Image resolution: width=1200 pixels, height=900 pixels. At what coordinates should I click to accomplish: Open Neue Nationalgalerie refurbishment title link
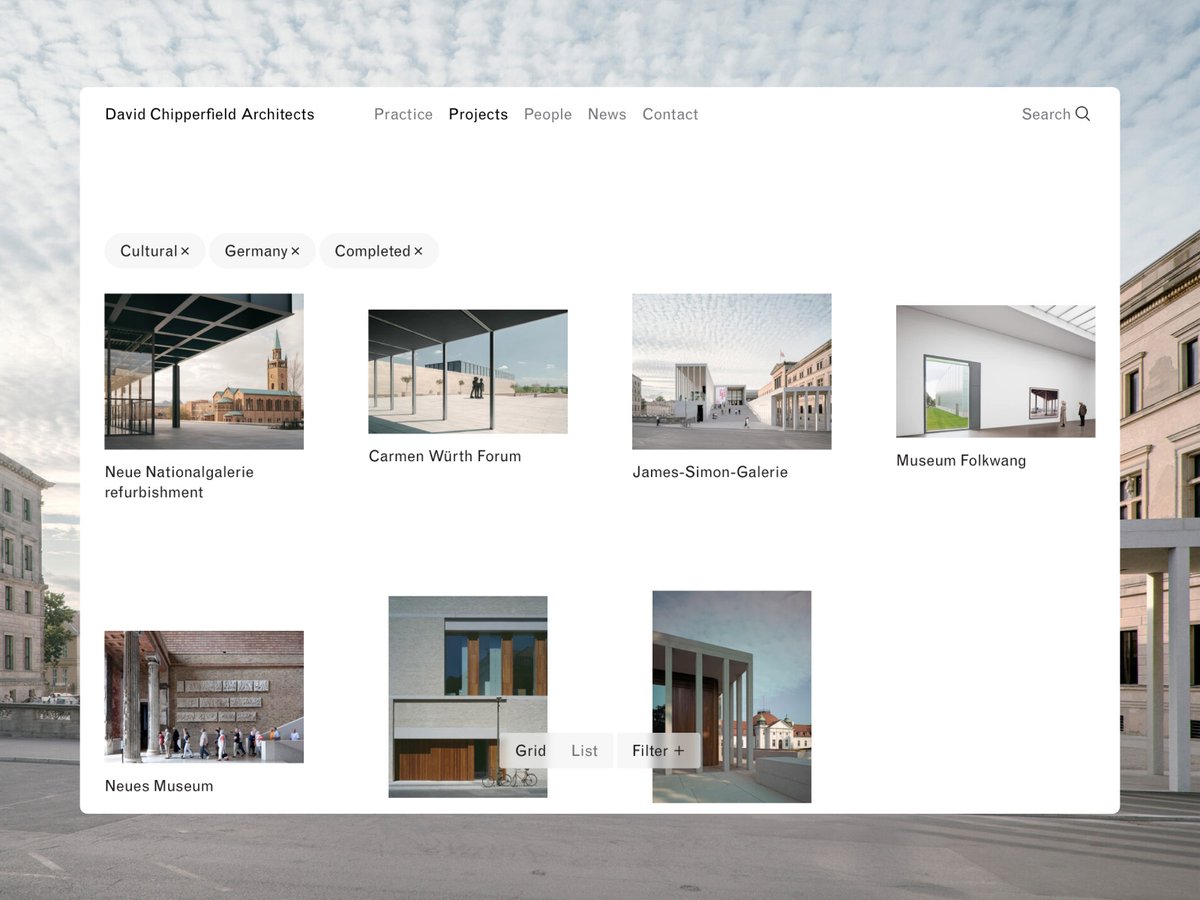click(x=180, y=482)
